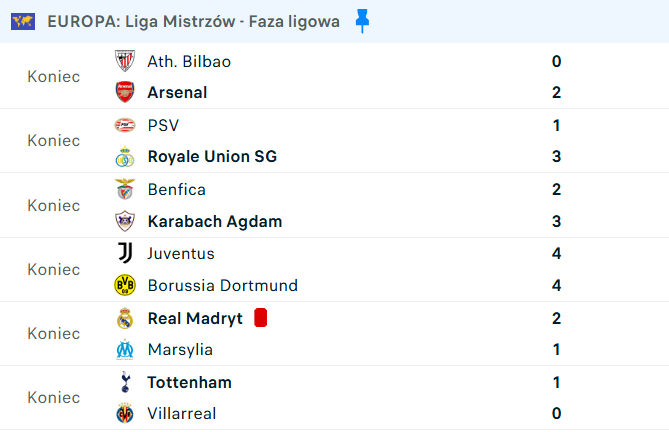This screenshot has width=669, height=432.
Task: Click the Athletic Bilbao club crest
Action: [x=125, y=61]
